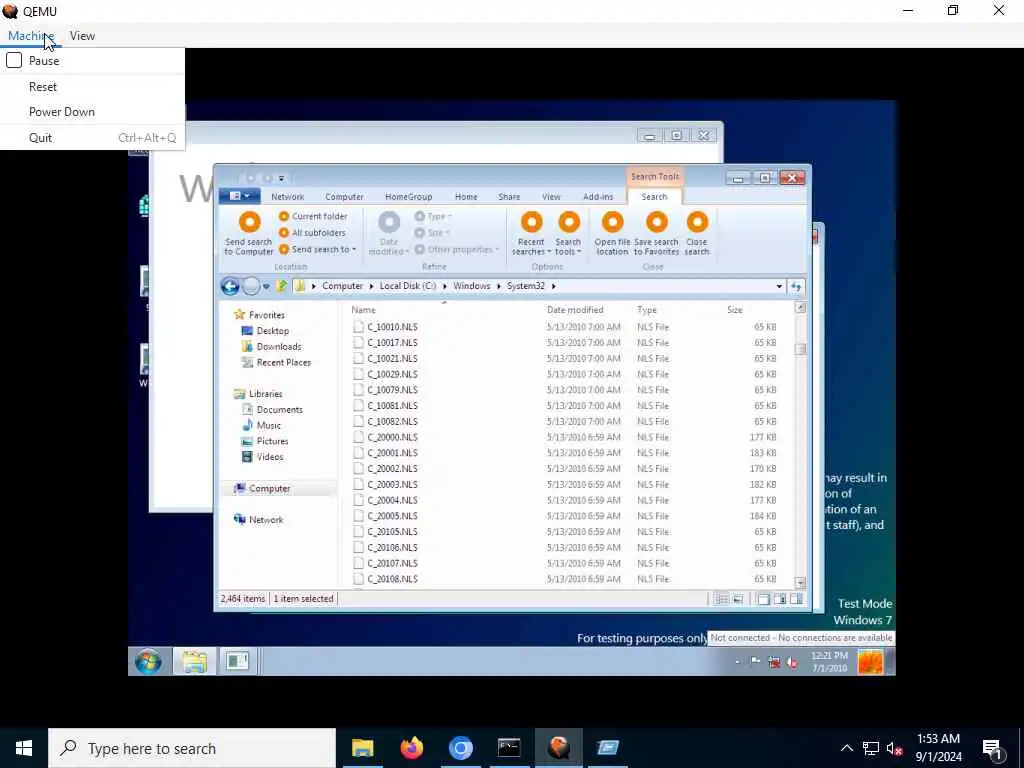This screenshot has width=1024, height=768.
Task: Sort by the Date modified column header
Action: (x=575, y=310)
